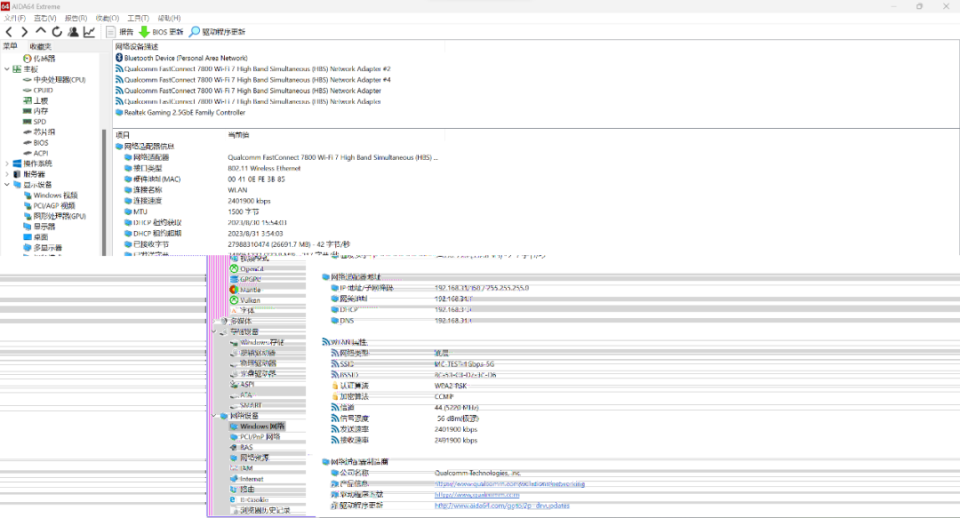The width and height of the screenshot is (960, 518).
Task: Select the PCI/AGP 视频 tree item
Action: (x=49, y=206)
